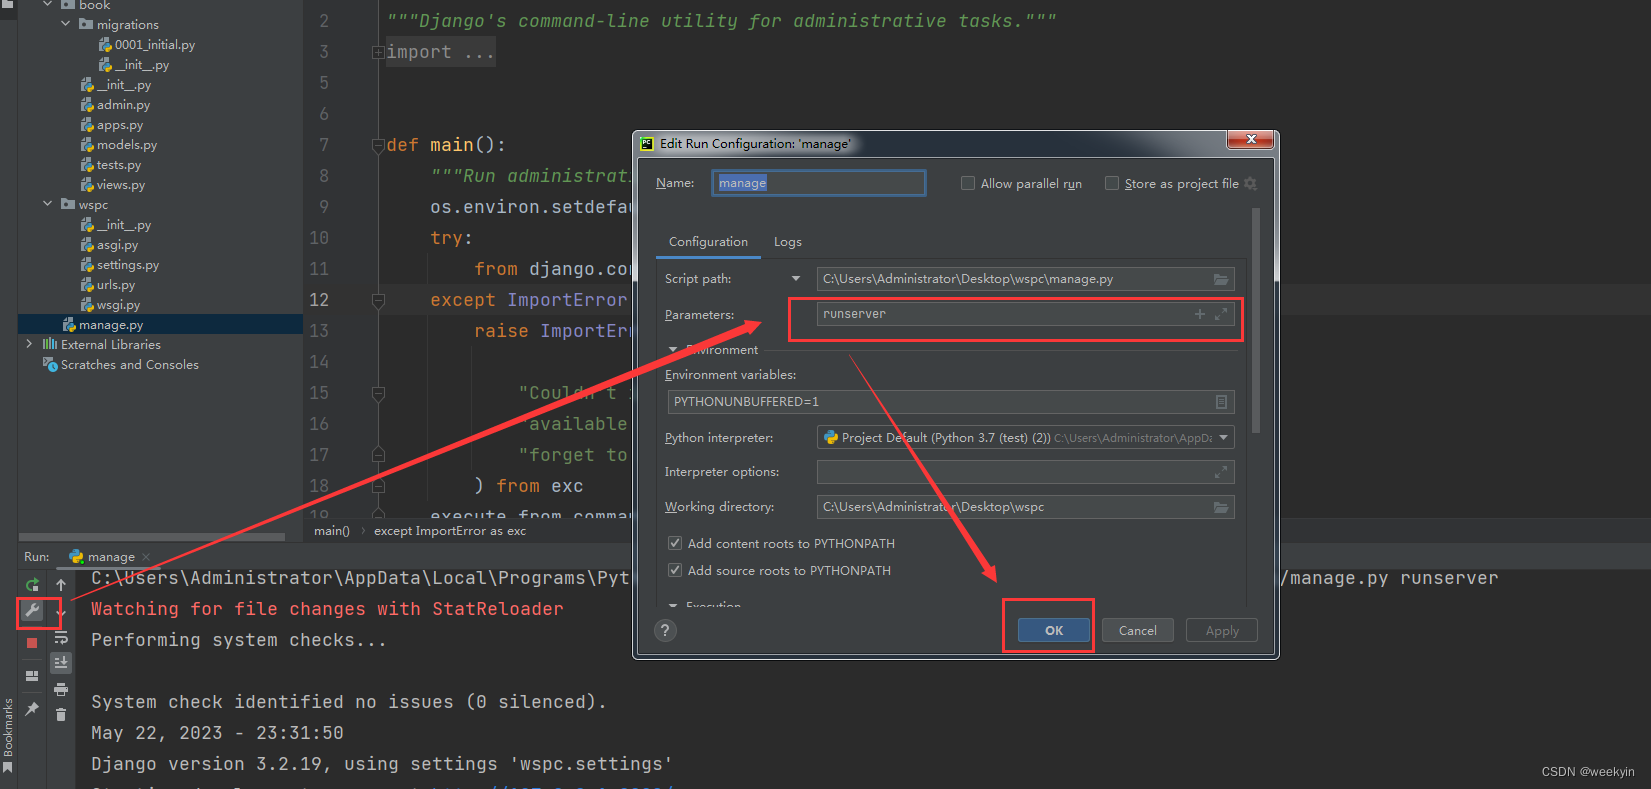
Task: Enable Store as project file checkbox
Action: point(1112,183)
